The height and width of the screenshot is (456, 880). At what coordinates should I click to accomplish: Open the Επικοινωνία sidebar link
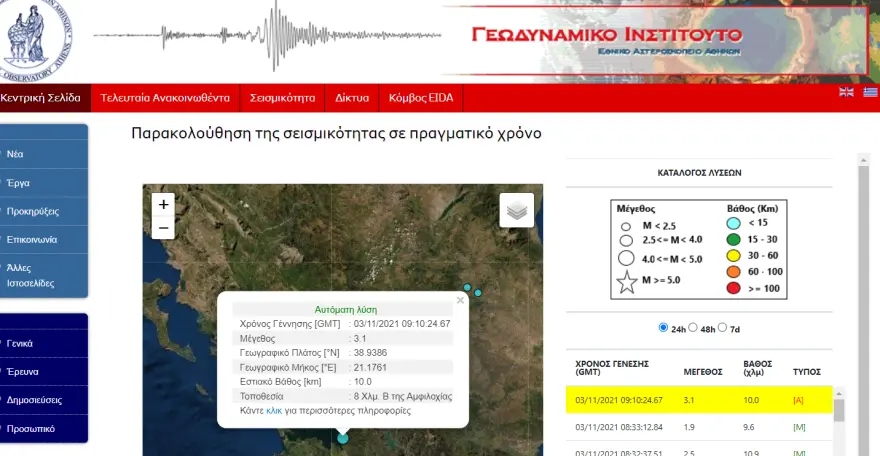32,240
